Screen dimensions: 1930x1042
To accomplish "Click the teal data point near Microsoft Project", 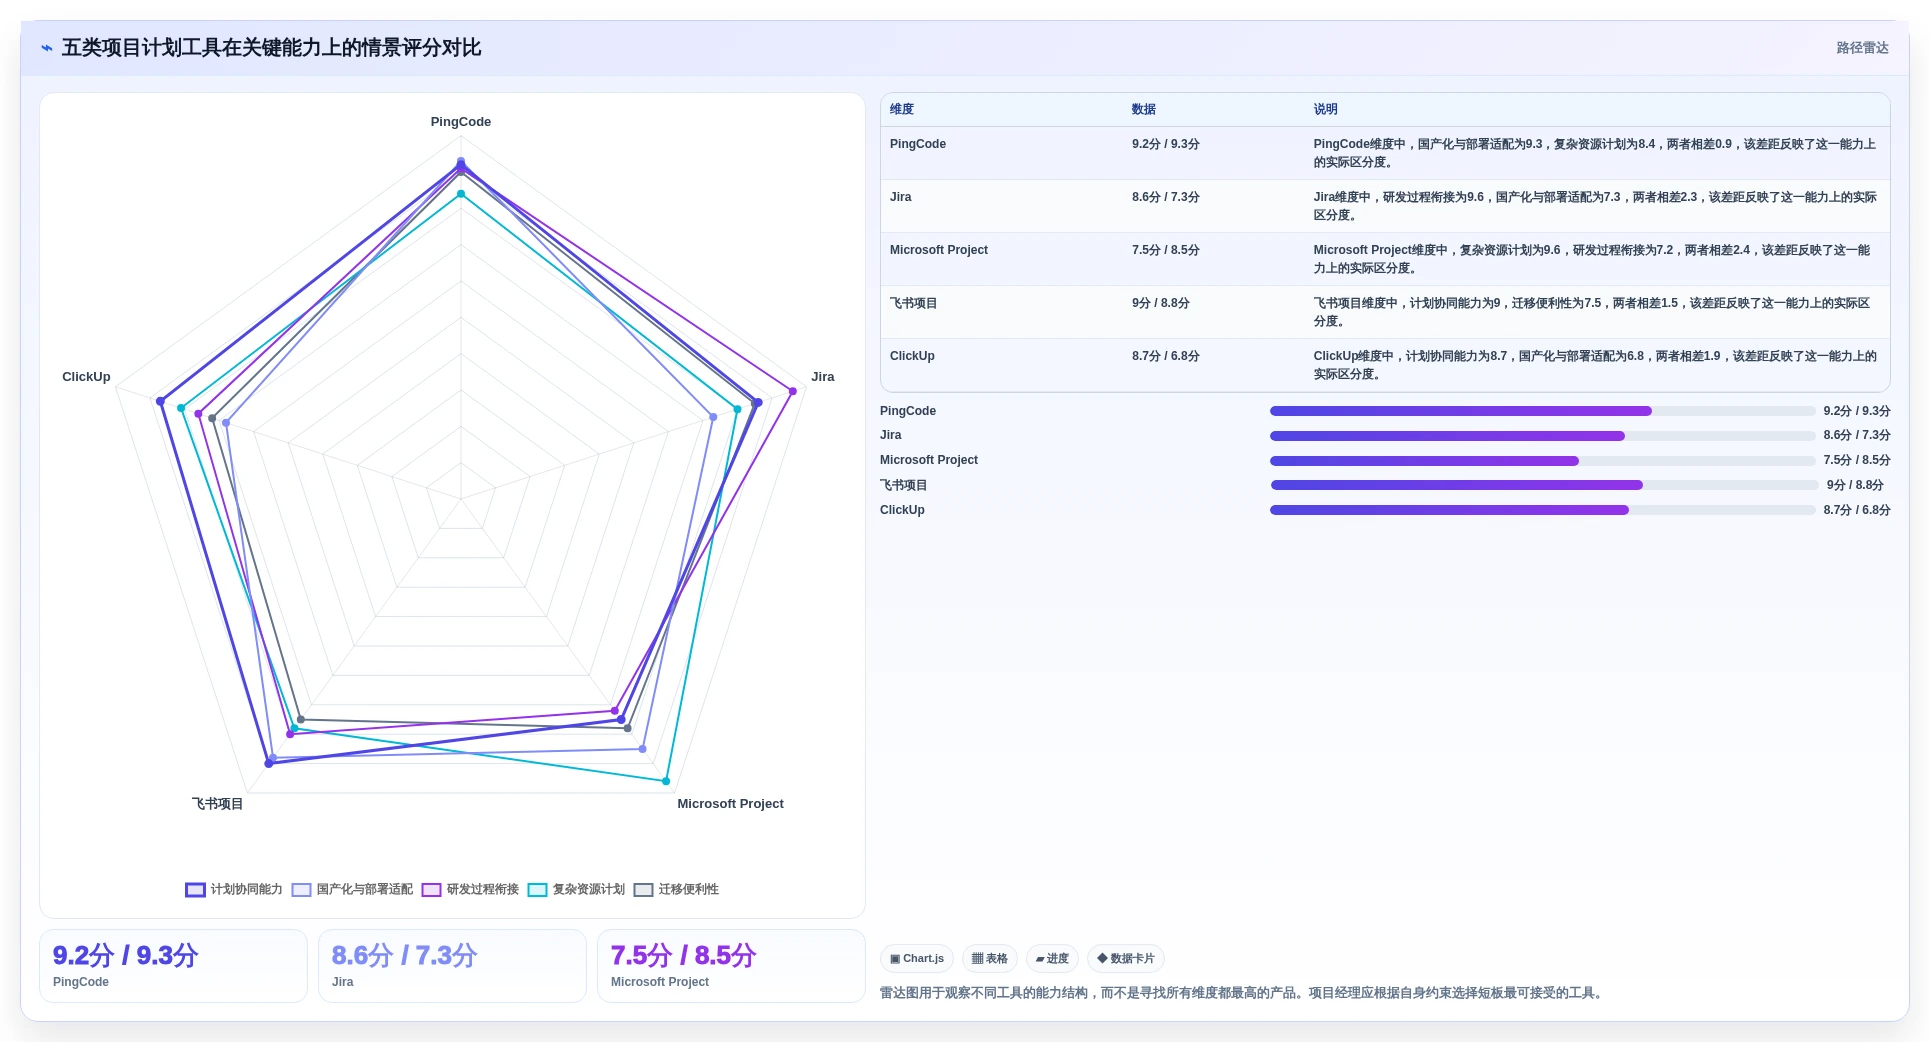I will [x=666, y=781].
